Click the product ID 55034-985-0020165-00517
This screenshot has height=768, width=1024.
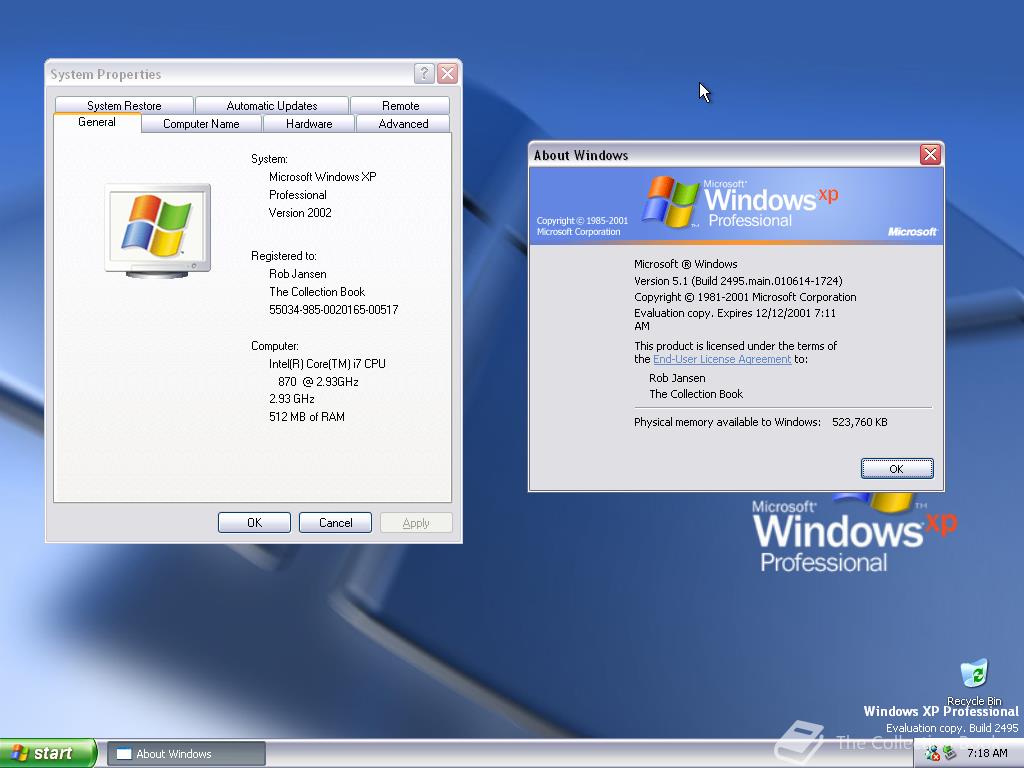click(333, 310)
